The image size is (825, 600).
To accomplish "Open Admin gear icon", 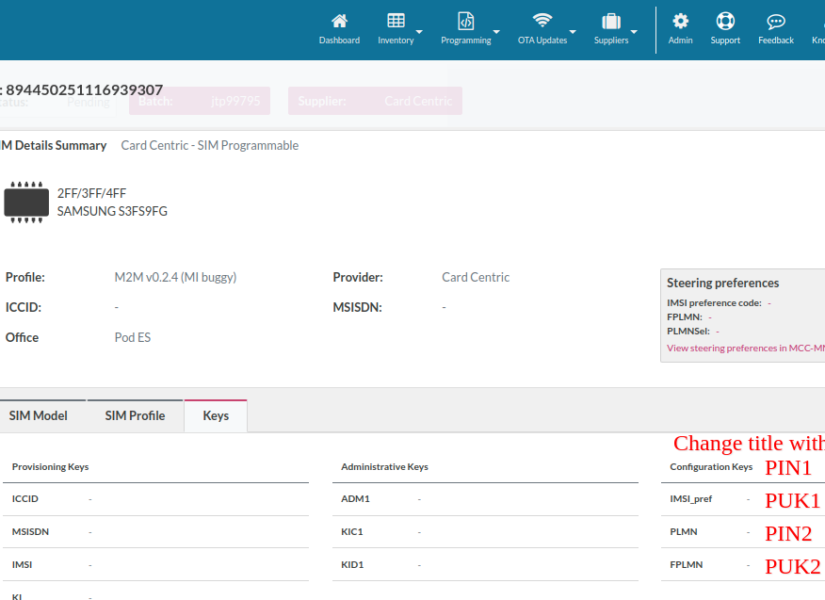I will point(680,21).
